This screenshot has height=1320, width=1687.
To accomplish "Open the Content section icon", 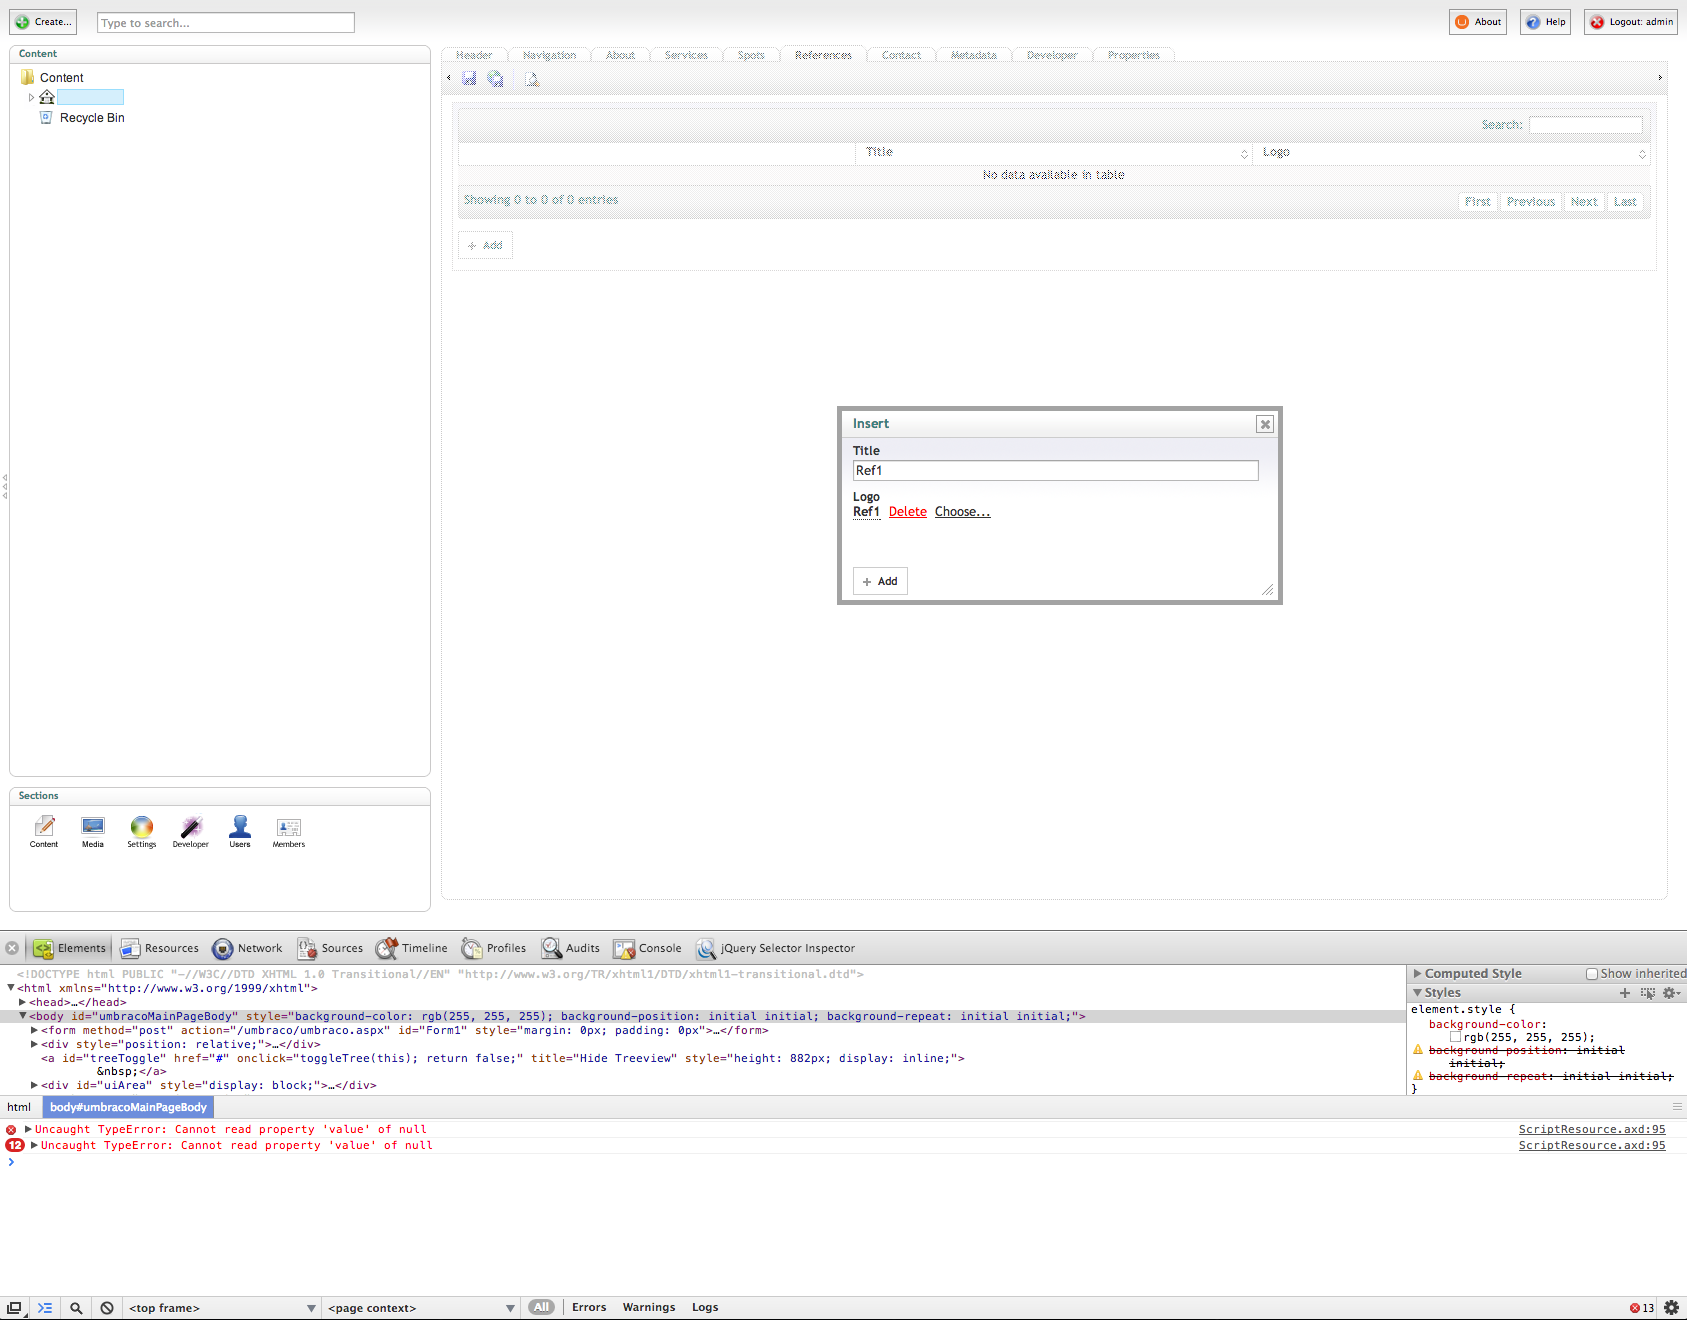I will tap(44, 831).
